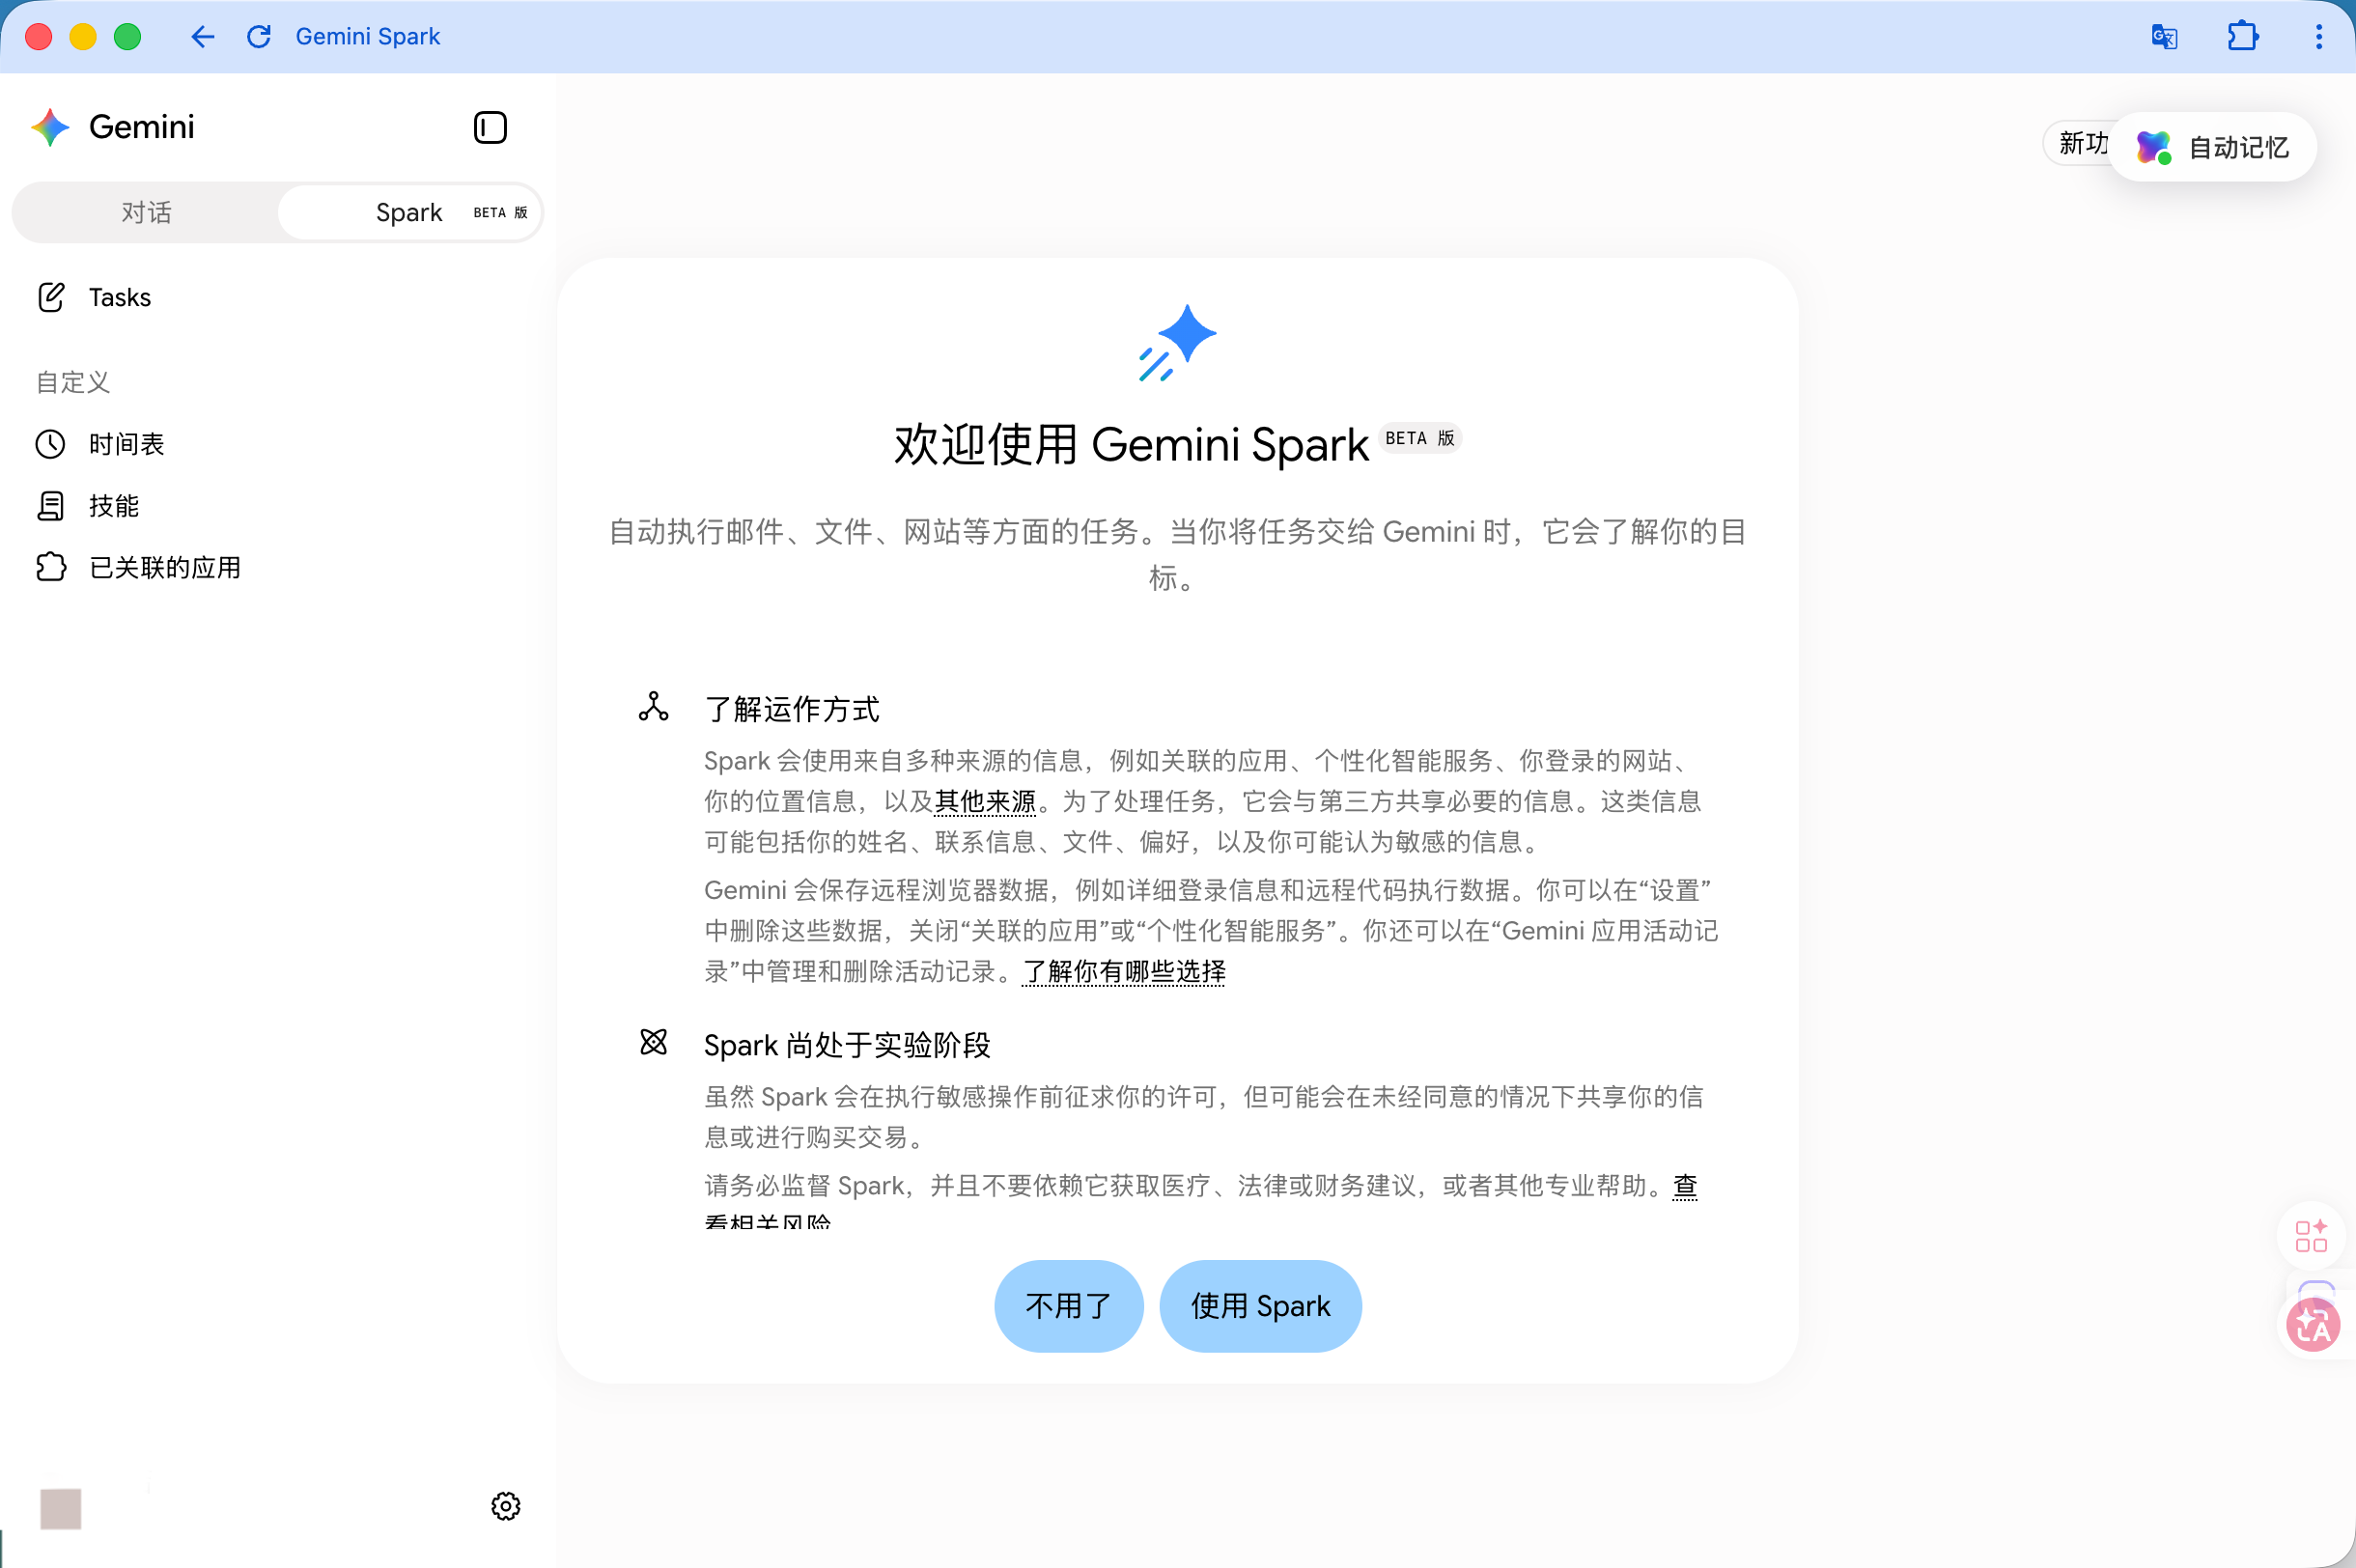Click the Spark 尚处于实验阶段 heading
2356x1568 pixels.
(x=847, y=1045)
